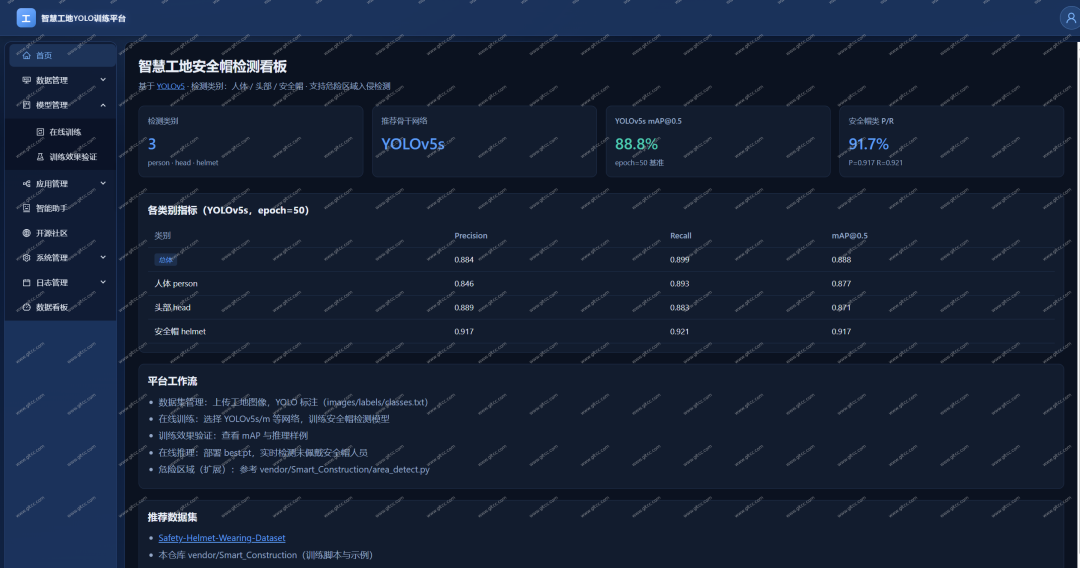Select 在线训练 submenu entry
The image size is (1080, 568).
[x=63, y=132]
